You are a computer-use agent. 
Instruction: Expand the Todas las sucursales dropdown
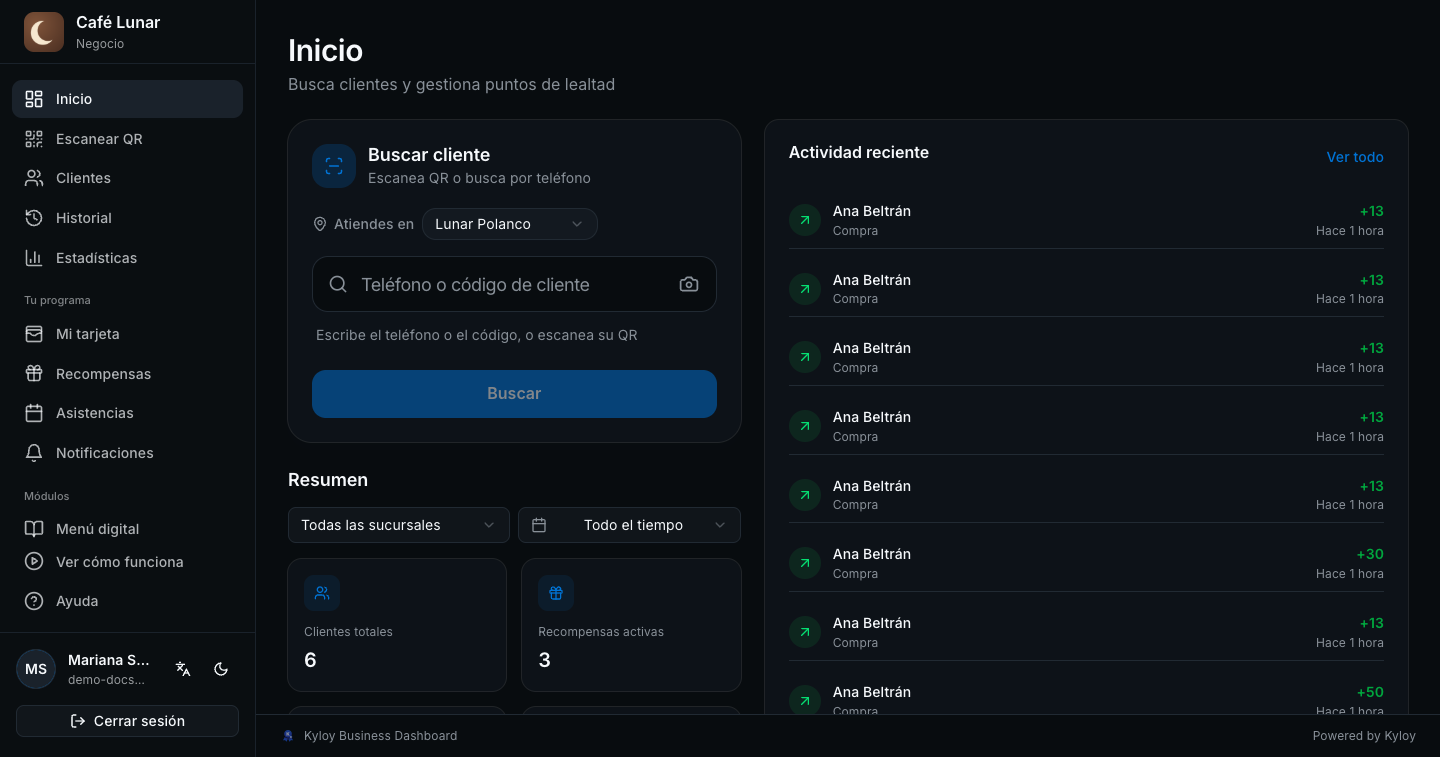coord(398,525)
